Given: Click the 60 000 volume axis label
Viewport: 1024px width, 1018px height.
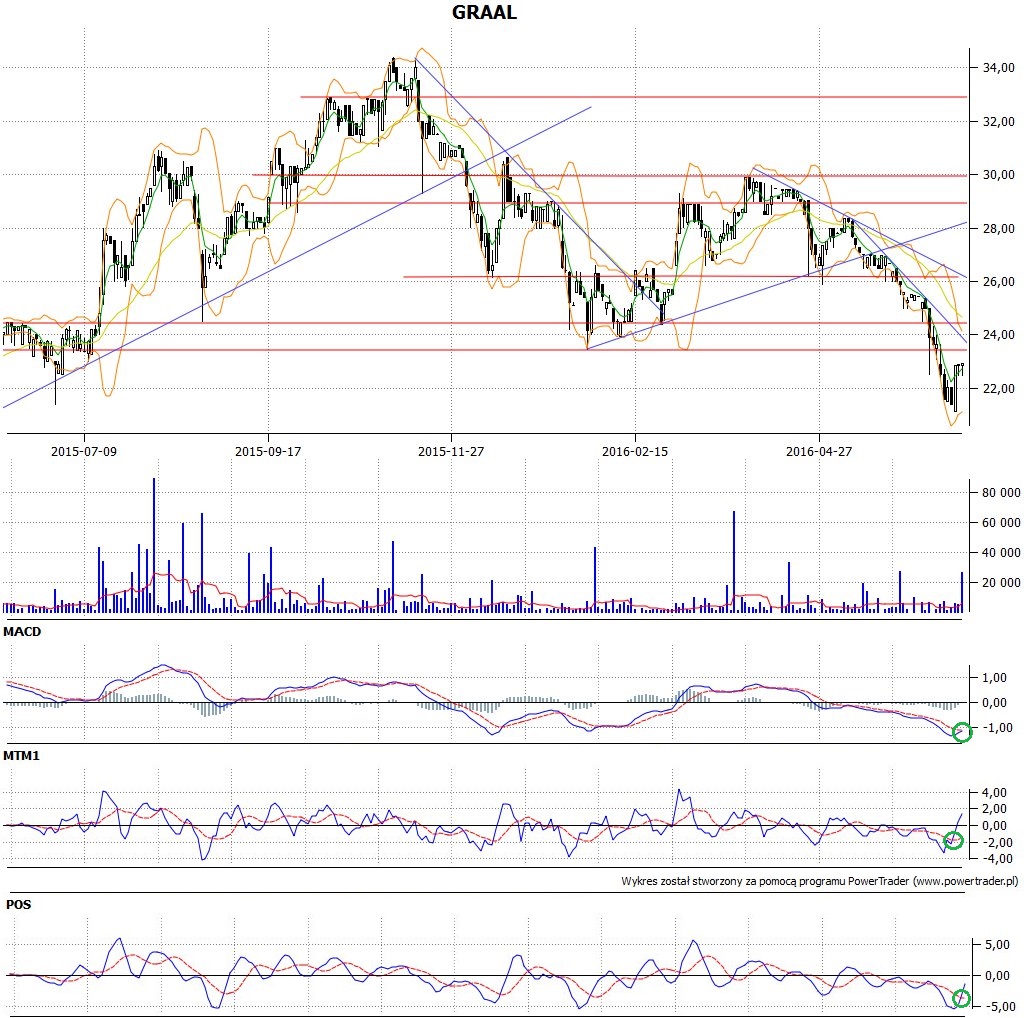Looking at the screenshot, I should (x=1000, y=522).
